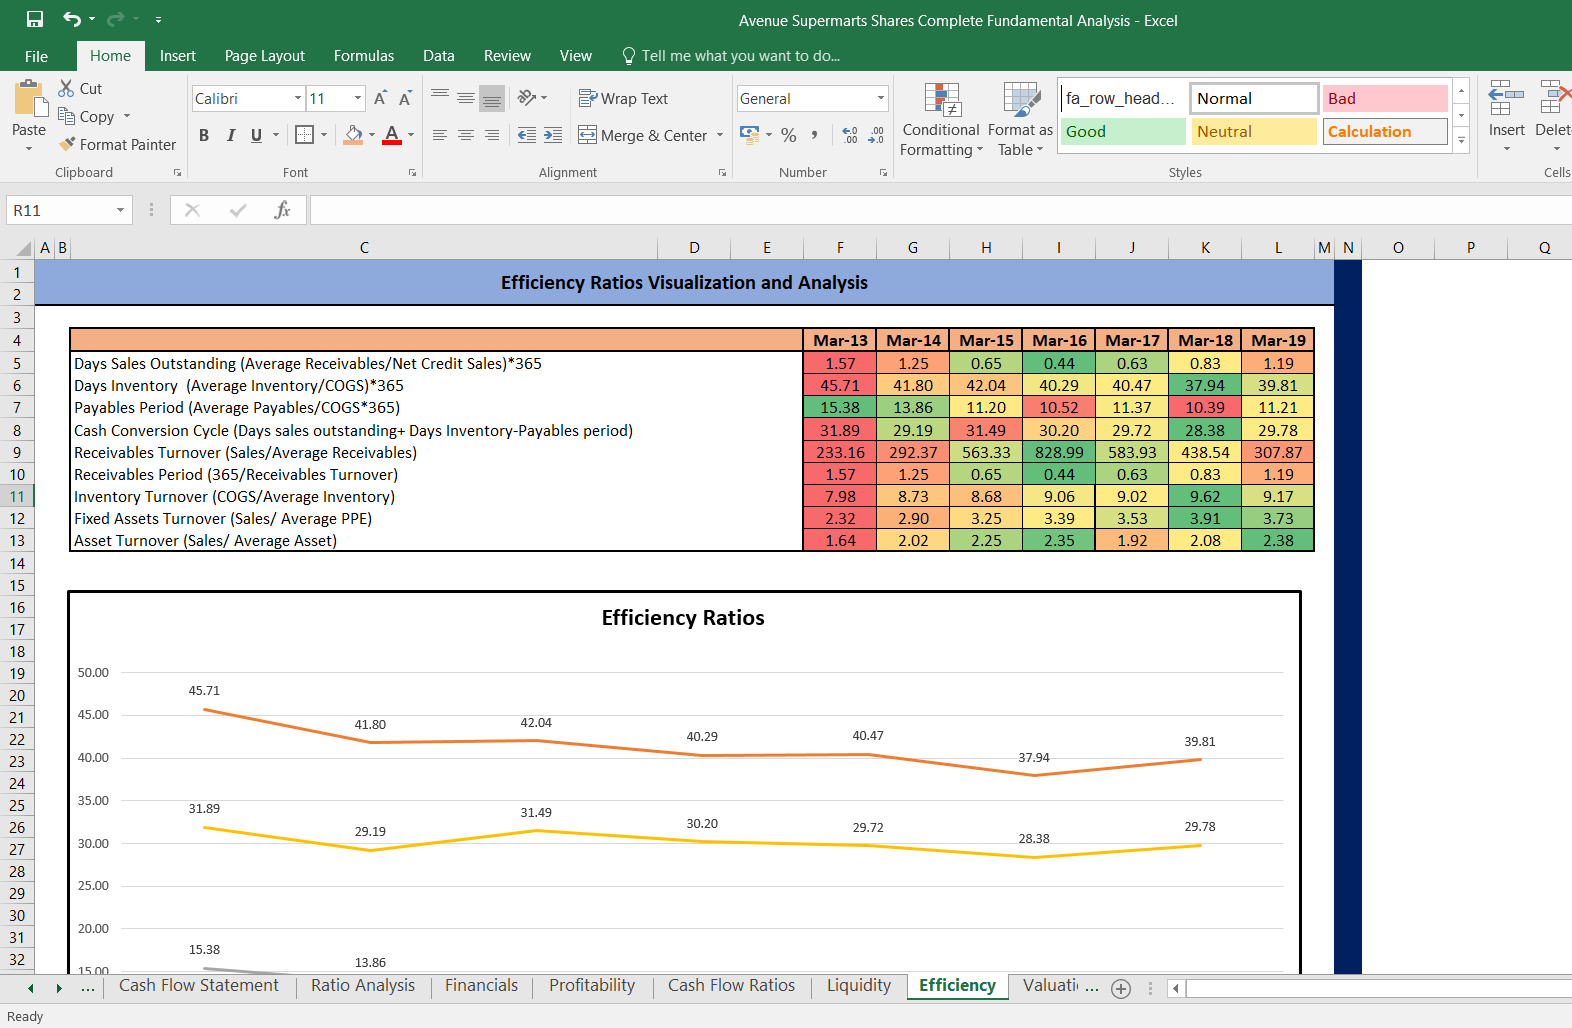The image size is (1572, 1028).
Task: Toggle Wrap Text
Action: [x=623, y=98]
